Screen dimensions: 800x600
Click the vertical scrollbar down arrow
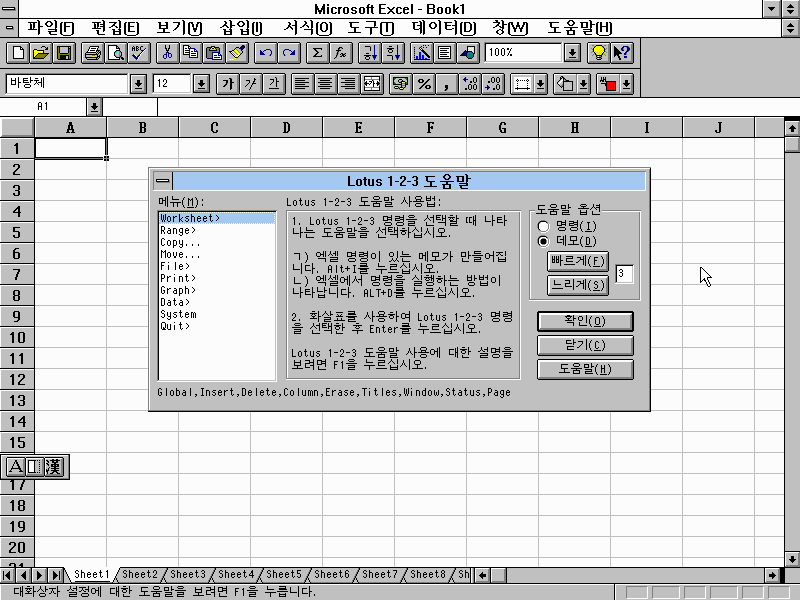point(792,559)
